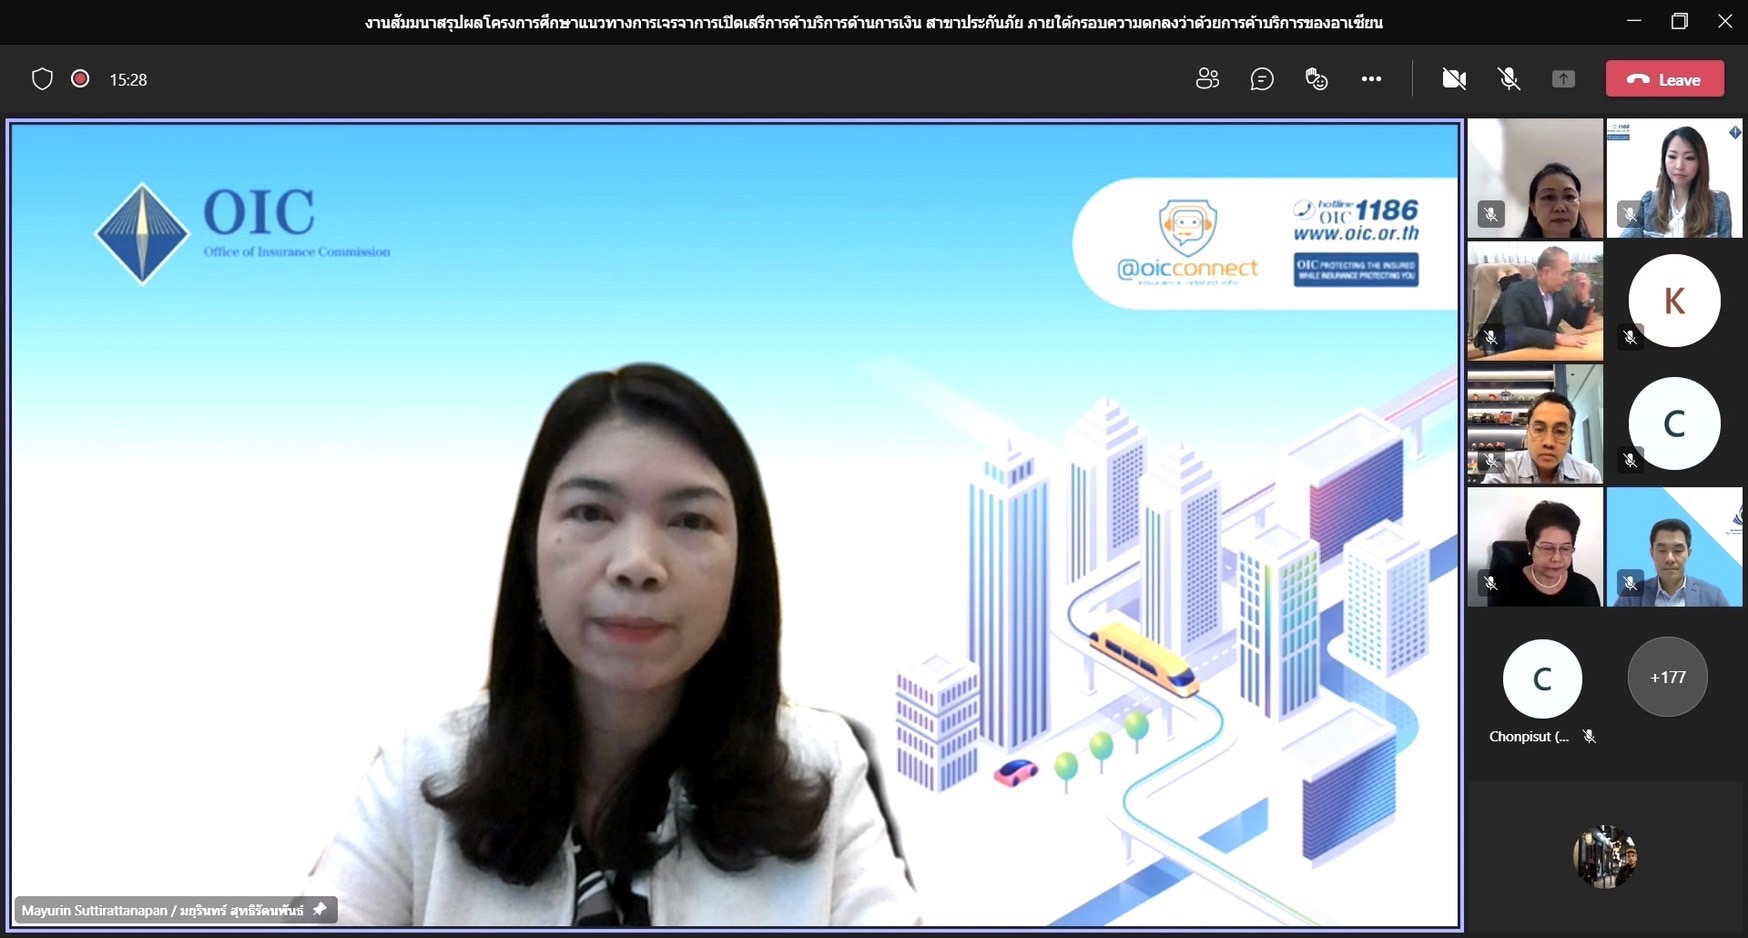The width and height of the screenshot is (1748, 938).
Task: Select the man with glasses video tile
Action: coord(1535,424)
